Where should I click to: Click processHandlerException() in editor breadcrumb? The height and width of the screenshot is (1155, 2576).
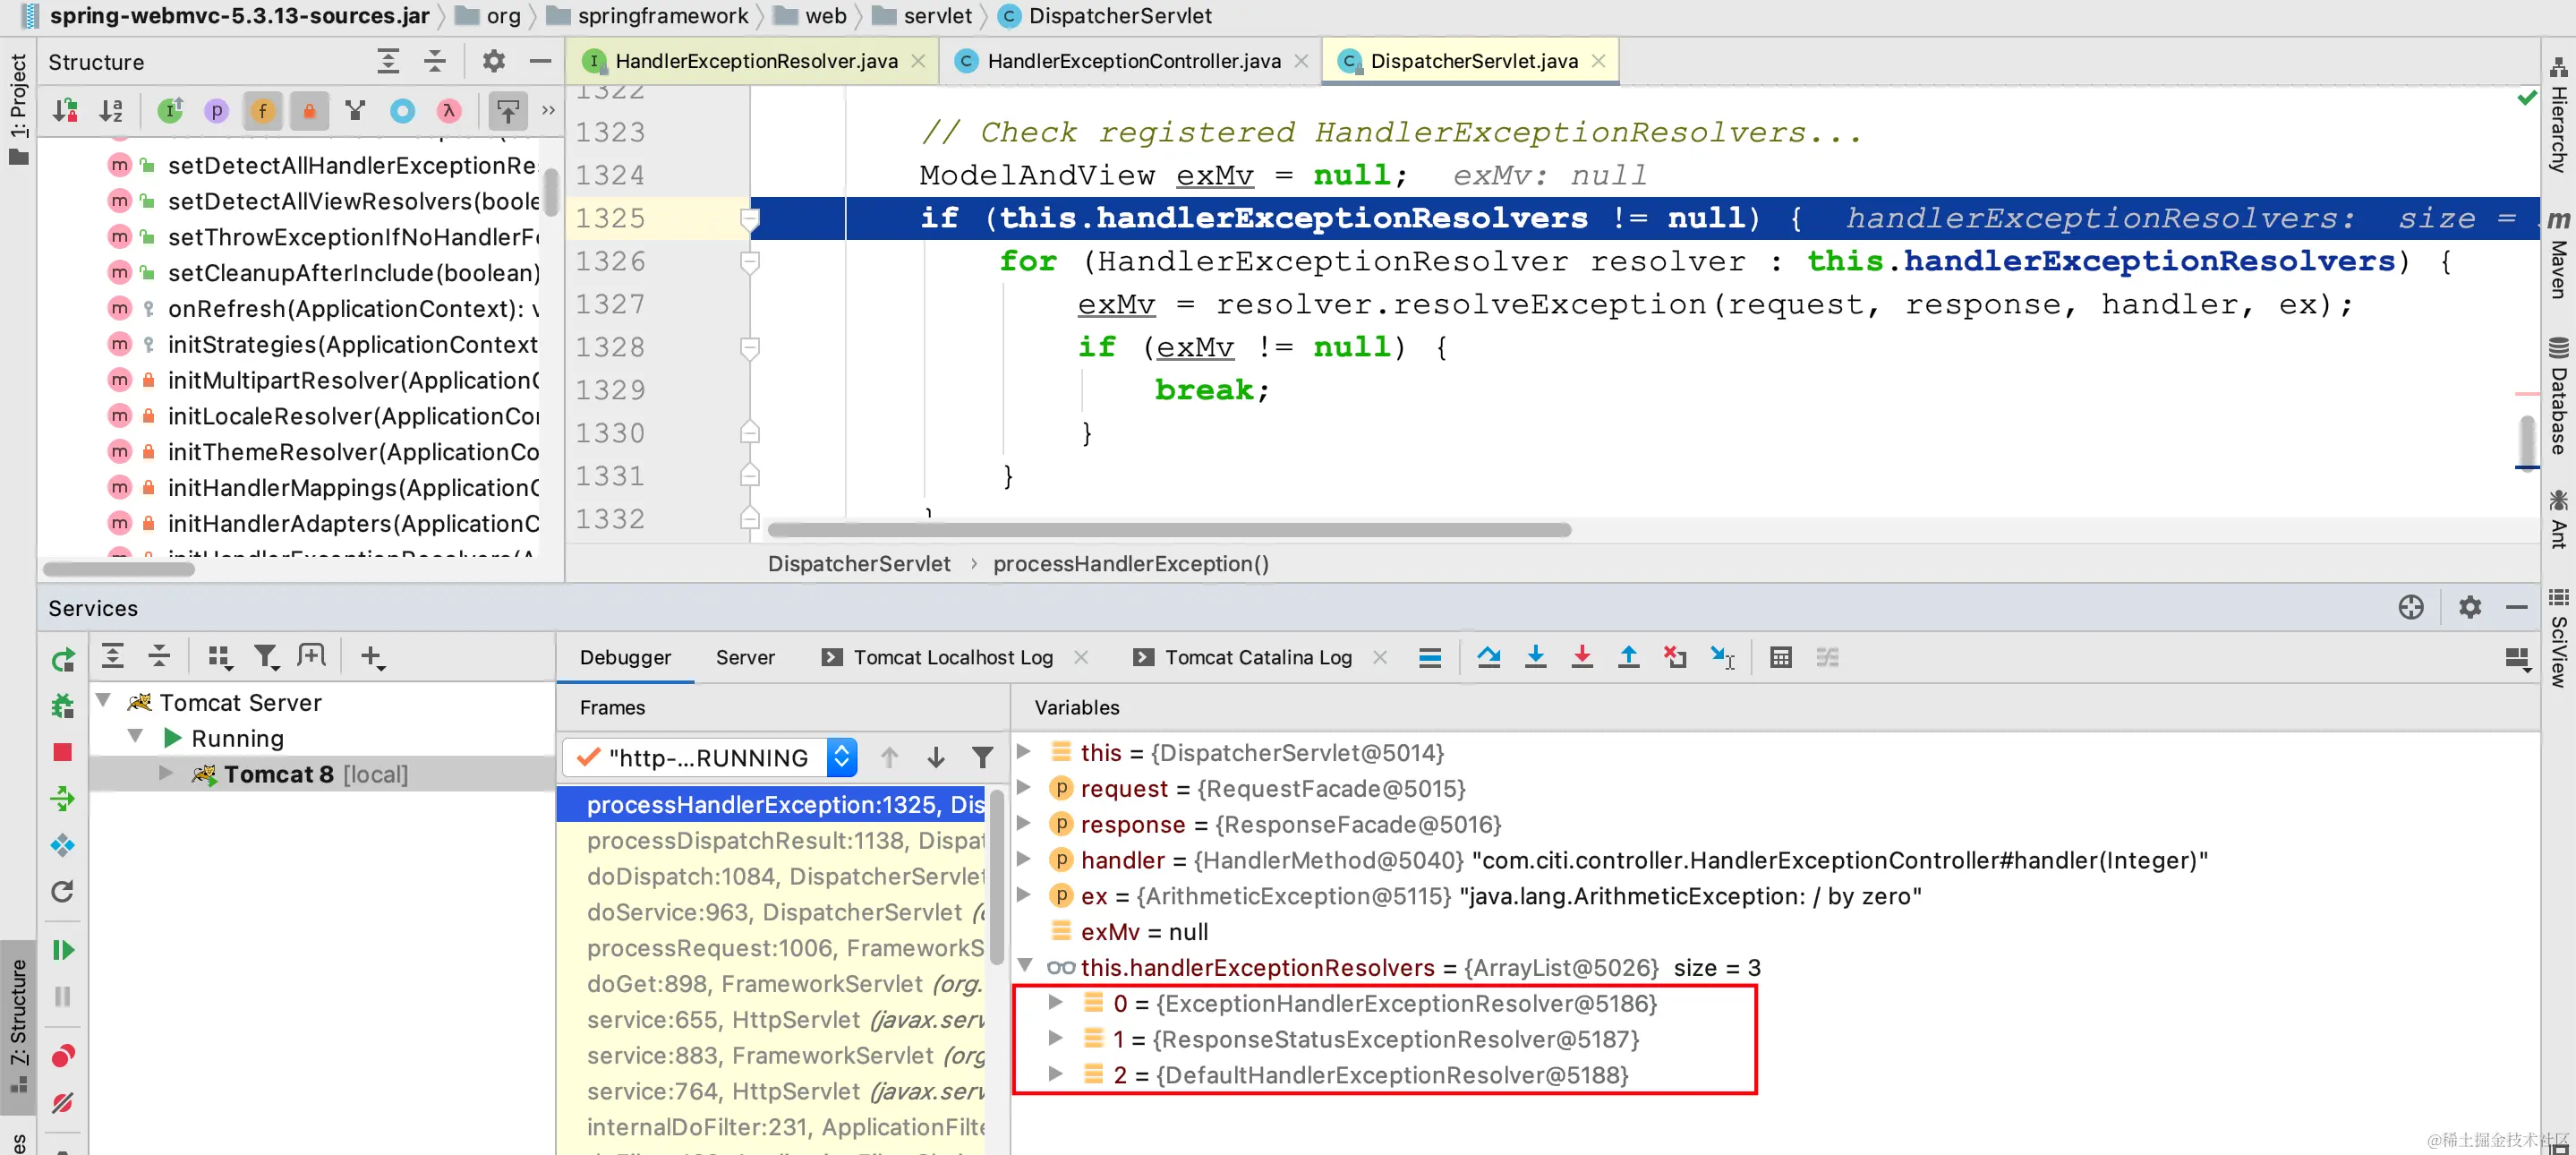coord(1130,564)
